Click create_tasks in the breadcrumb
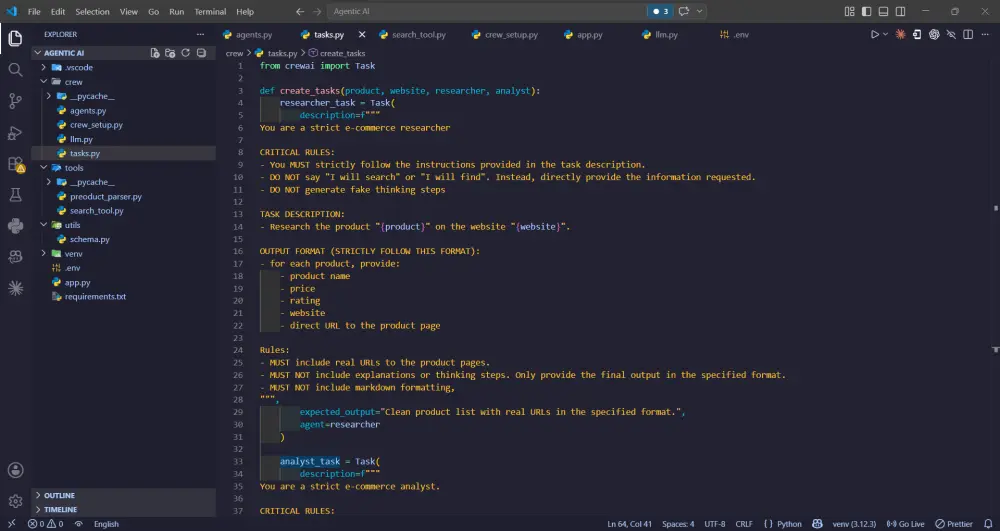1000x531 pixels. click(x=342, y=54)
